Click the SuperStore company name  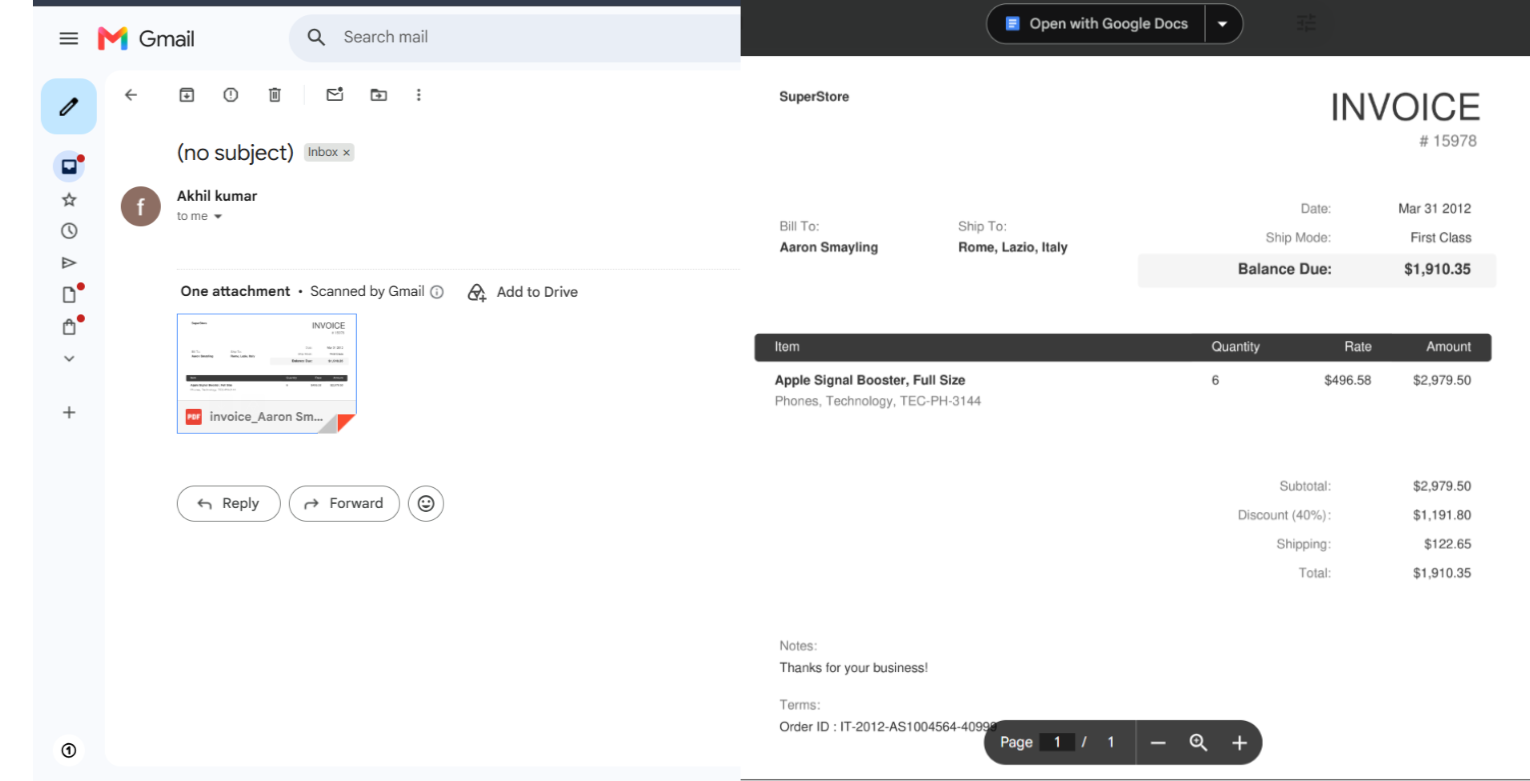point(814,97)
